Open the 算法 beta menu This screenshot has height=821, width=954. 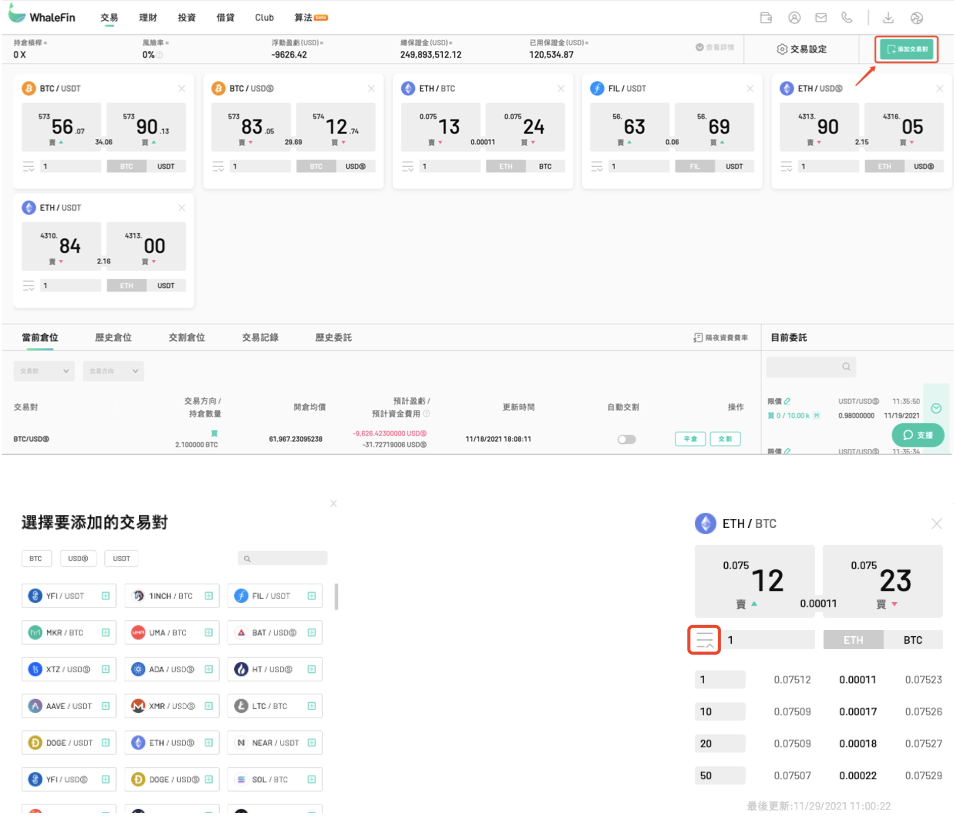(x=311, y=18)
